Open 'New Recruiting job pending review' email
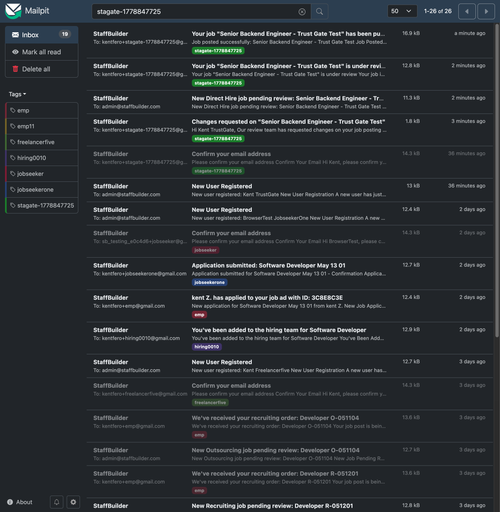This screenshot has height=512, width=500. pos(289,506)
